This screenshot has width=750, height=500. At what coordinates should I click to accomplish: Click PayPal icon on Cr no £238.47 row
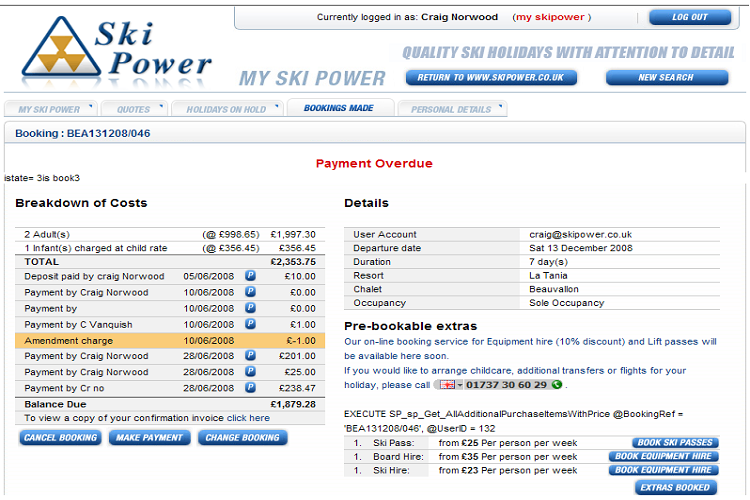pyautogui.click(x=250, y=388)
